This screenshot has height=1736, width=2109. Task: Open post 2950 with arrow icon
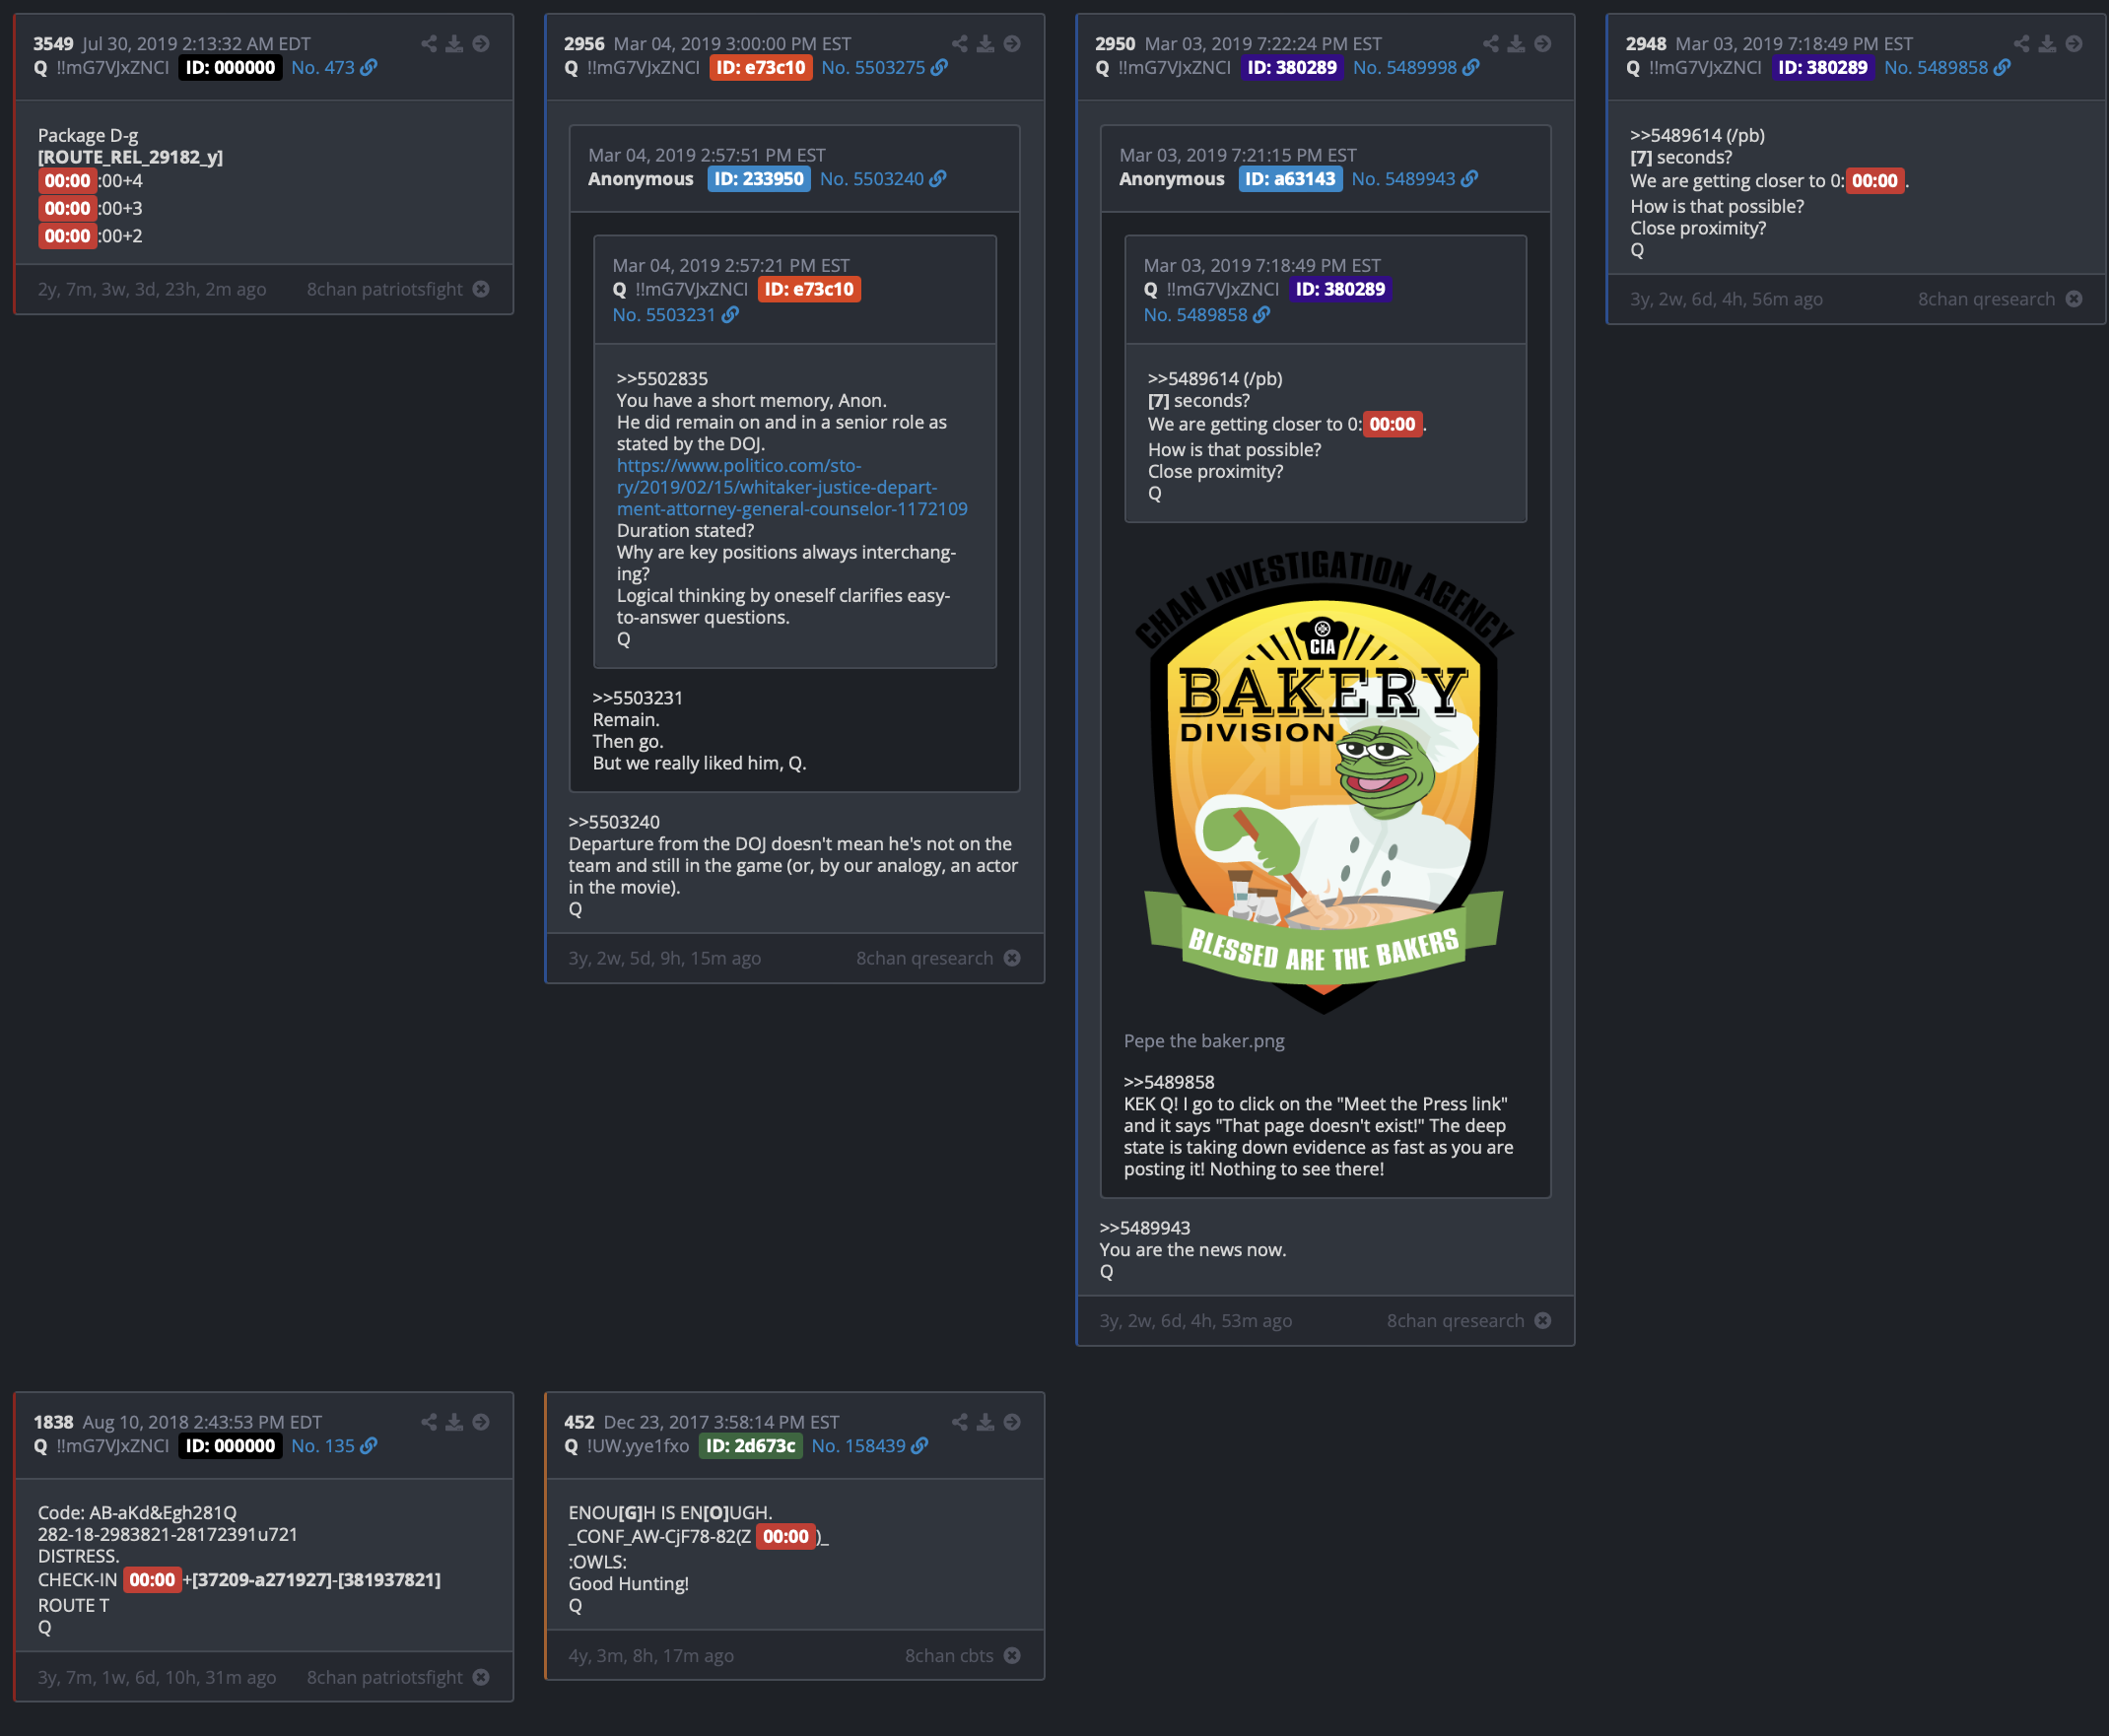[1543, 44]
